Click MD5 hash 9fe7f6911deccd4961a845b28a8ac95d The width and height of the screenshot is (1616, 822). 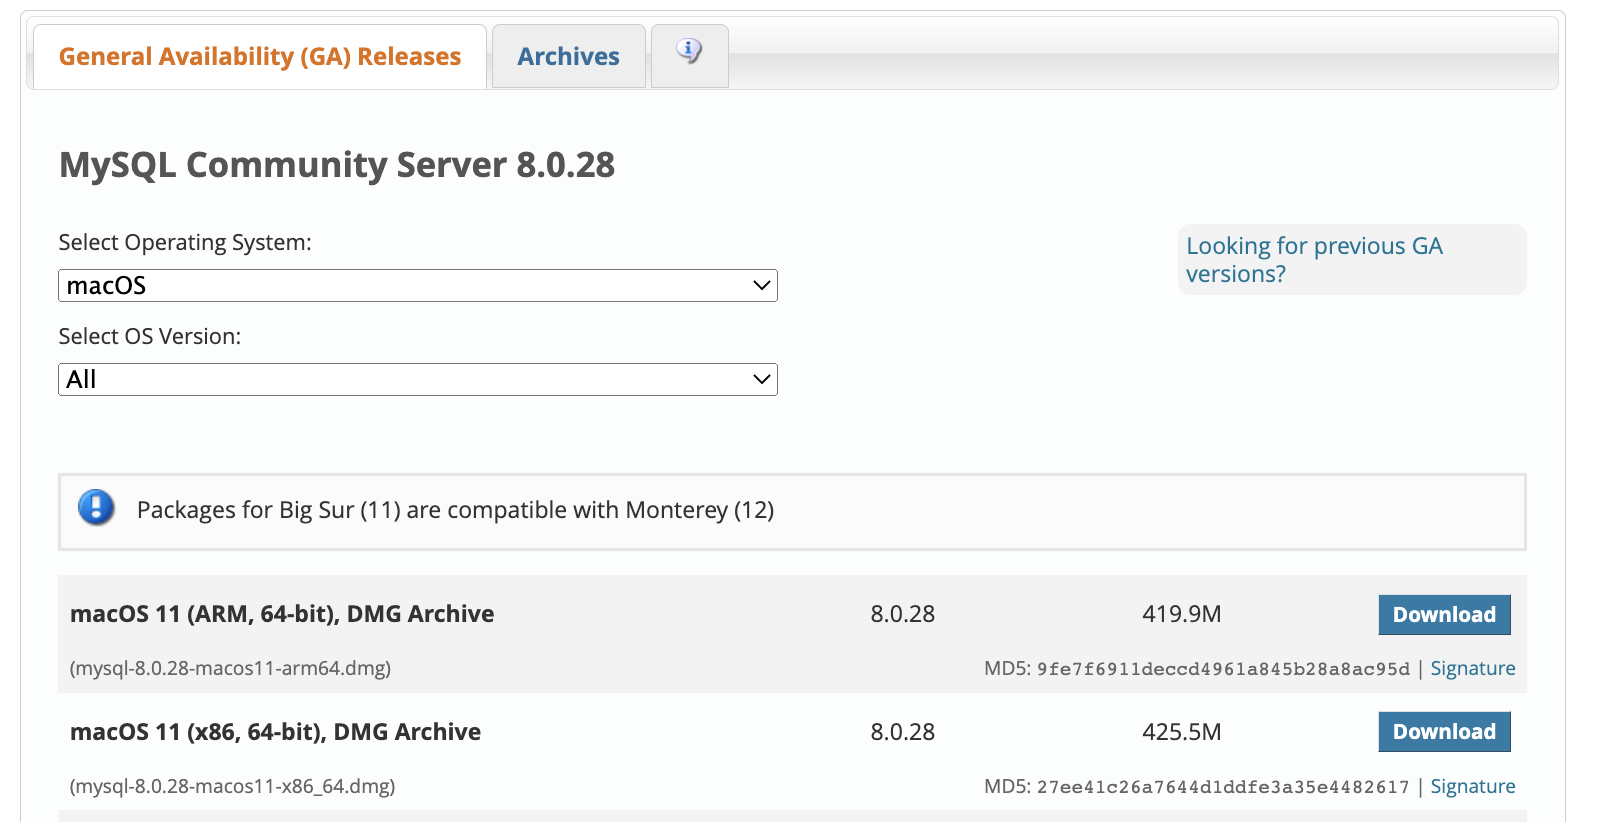(1223, 669)
